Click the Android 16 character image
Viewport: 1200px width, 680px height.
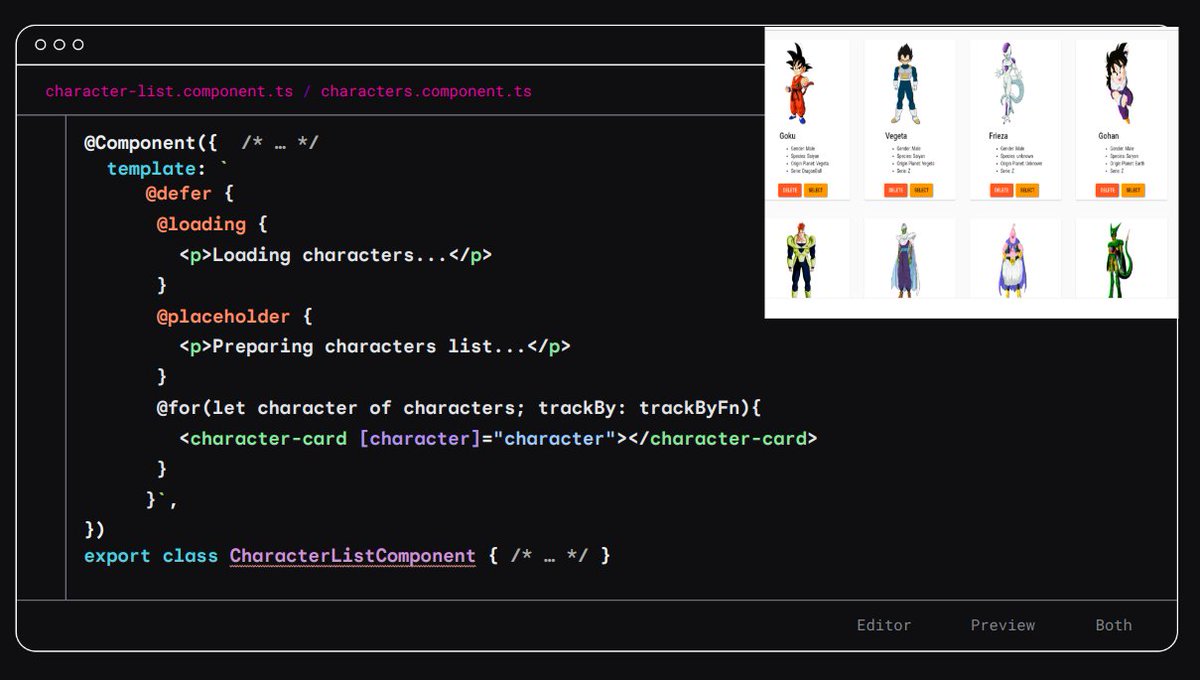point(801,260)
